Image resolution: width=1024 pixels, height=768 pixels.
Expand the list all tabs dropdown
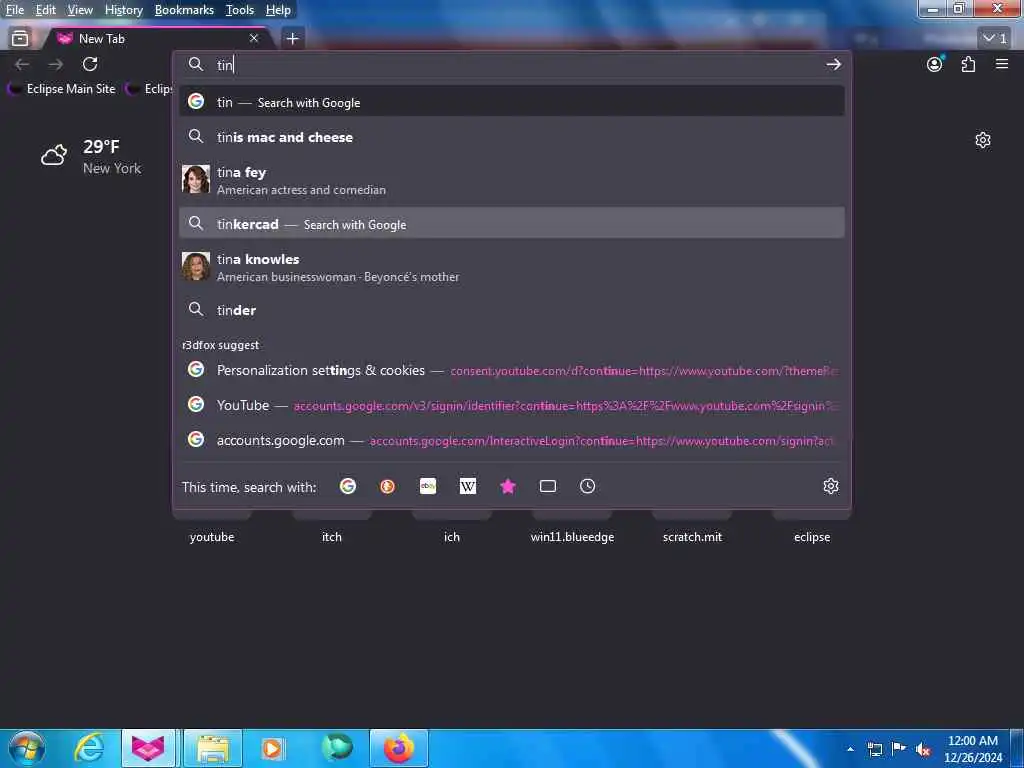pyautogui.click(x=995, y=39)
